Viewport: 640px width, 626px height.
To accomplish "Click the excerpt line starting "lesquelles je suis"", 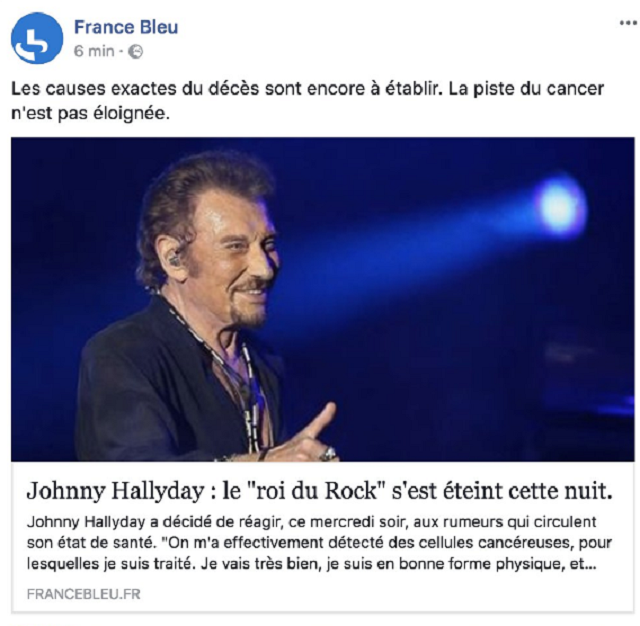I will 311,564.
